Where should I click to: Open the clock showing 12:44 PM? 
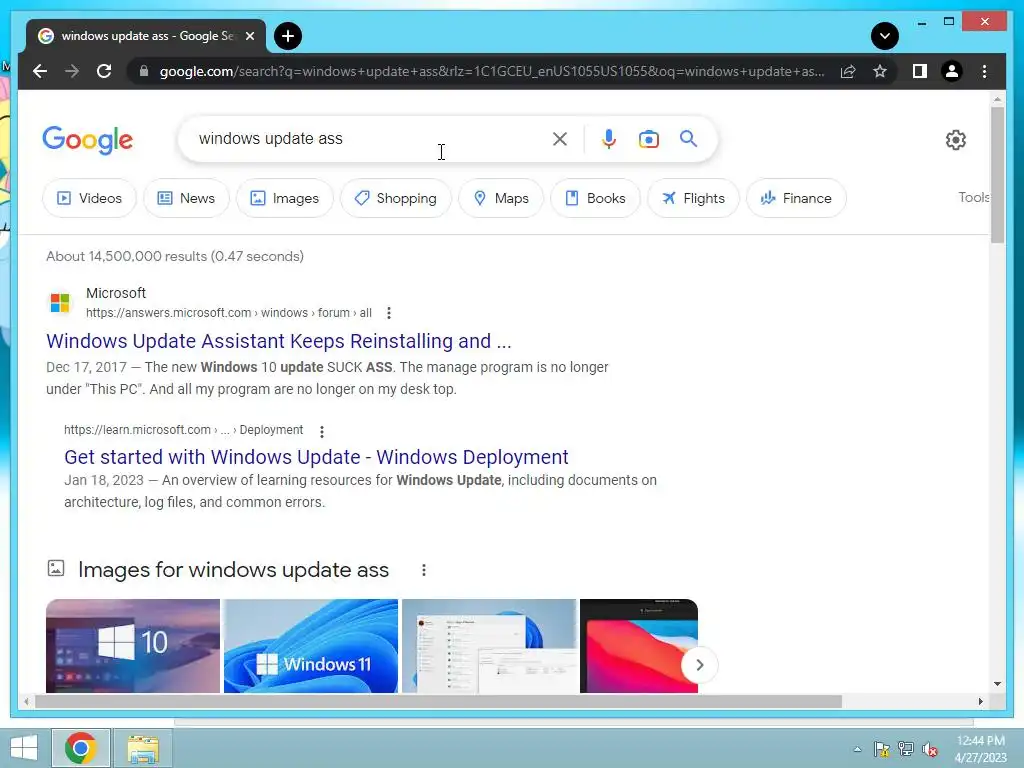[x=980, y=749]
